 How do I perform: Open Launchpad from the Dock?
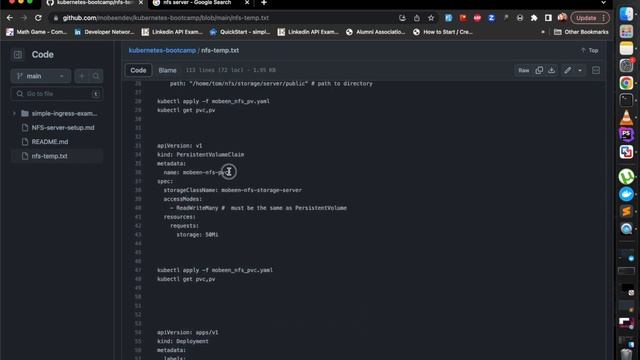pos(626,31)
